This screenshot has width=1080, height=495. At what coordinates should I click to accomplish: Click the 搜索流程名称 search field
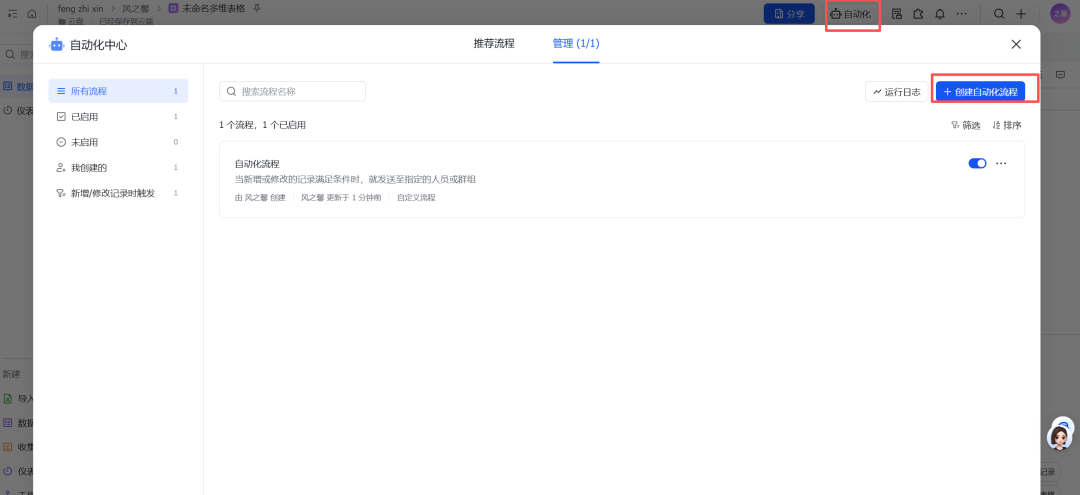(292, 91)
